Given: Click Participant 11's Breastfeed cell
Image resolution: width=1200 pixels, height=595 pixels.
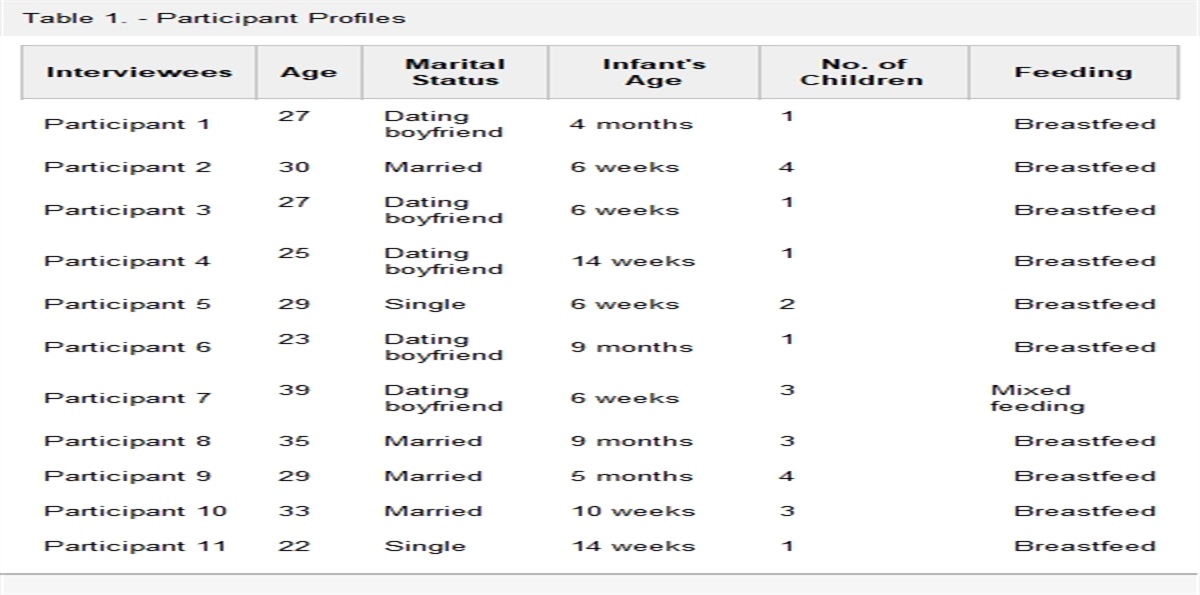Looking at the screenshot, I should 1085,546.
